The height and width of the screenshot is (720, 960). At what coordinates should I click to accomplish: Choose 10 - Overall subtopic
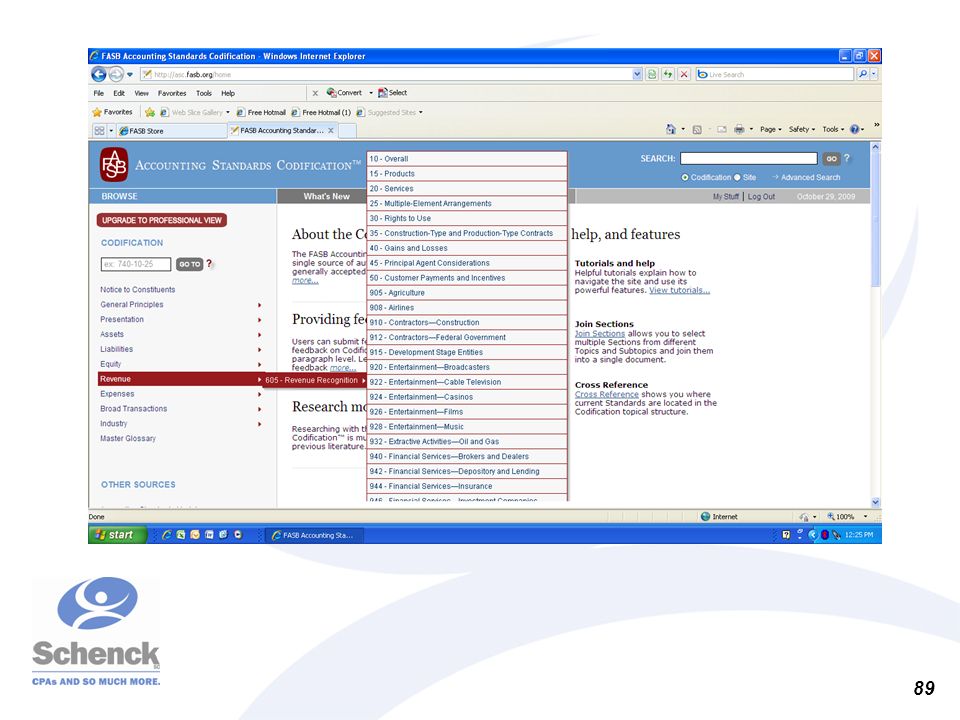tap(467, 159)
